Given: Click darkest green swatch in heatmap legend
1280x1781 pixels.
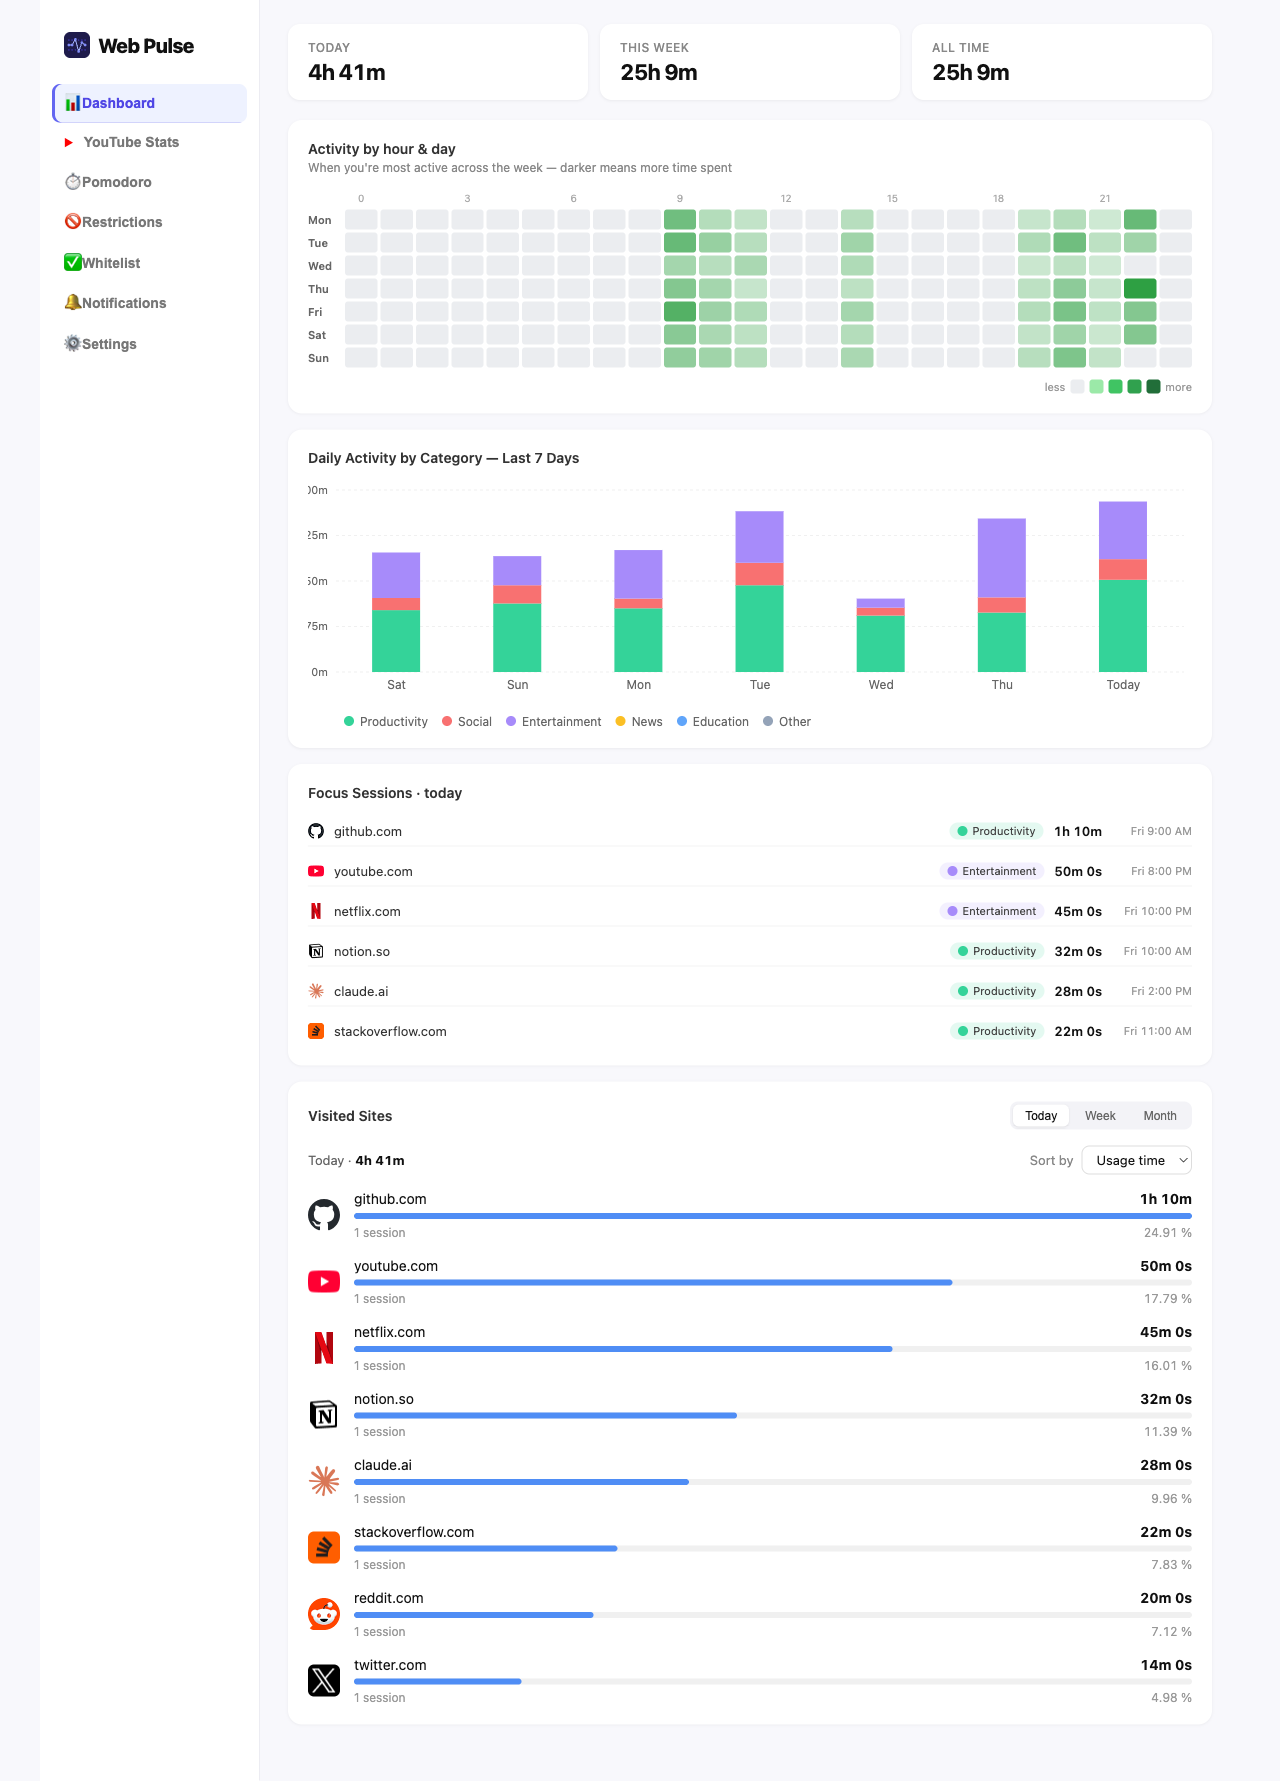Looking at the screenshot, I should 1153,387.
